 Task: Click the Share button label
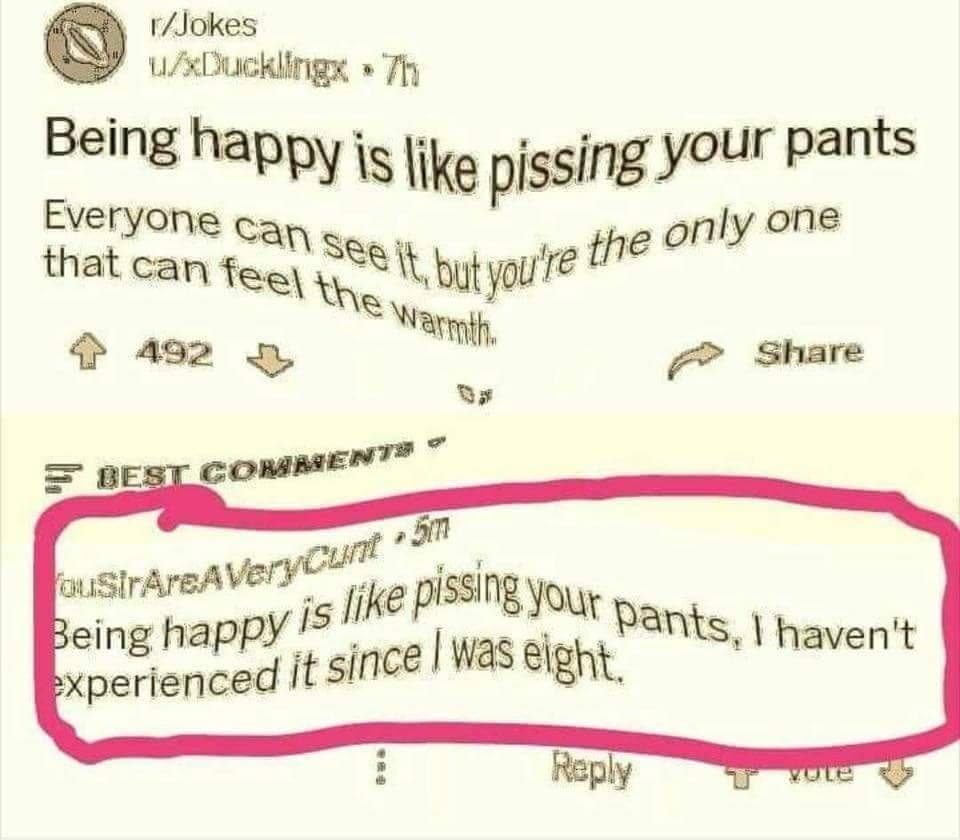(809, 351)
